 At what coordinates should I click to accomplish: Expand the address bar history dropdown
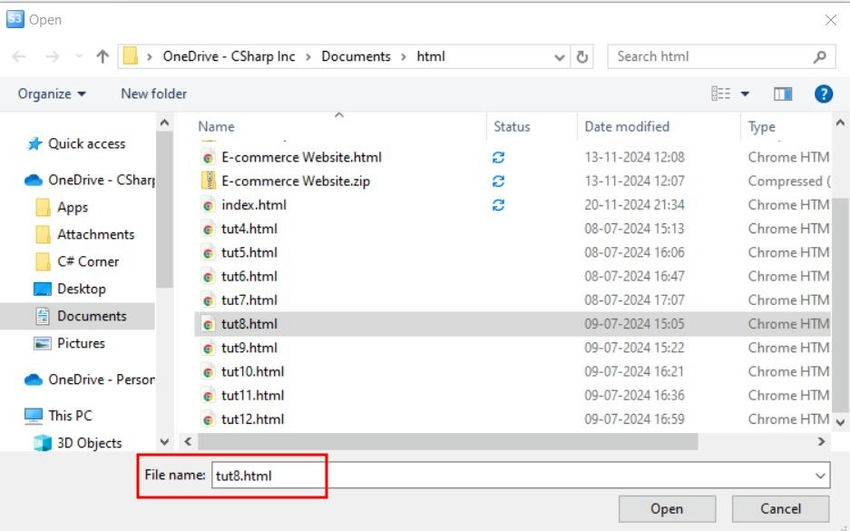tap(559, 57)
